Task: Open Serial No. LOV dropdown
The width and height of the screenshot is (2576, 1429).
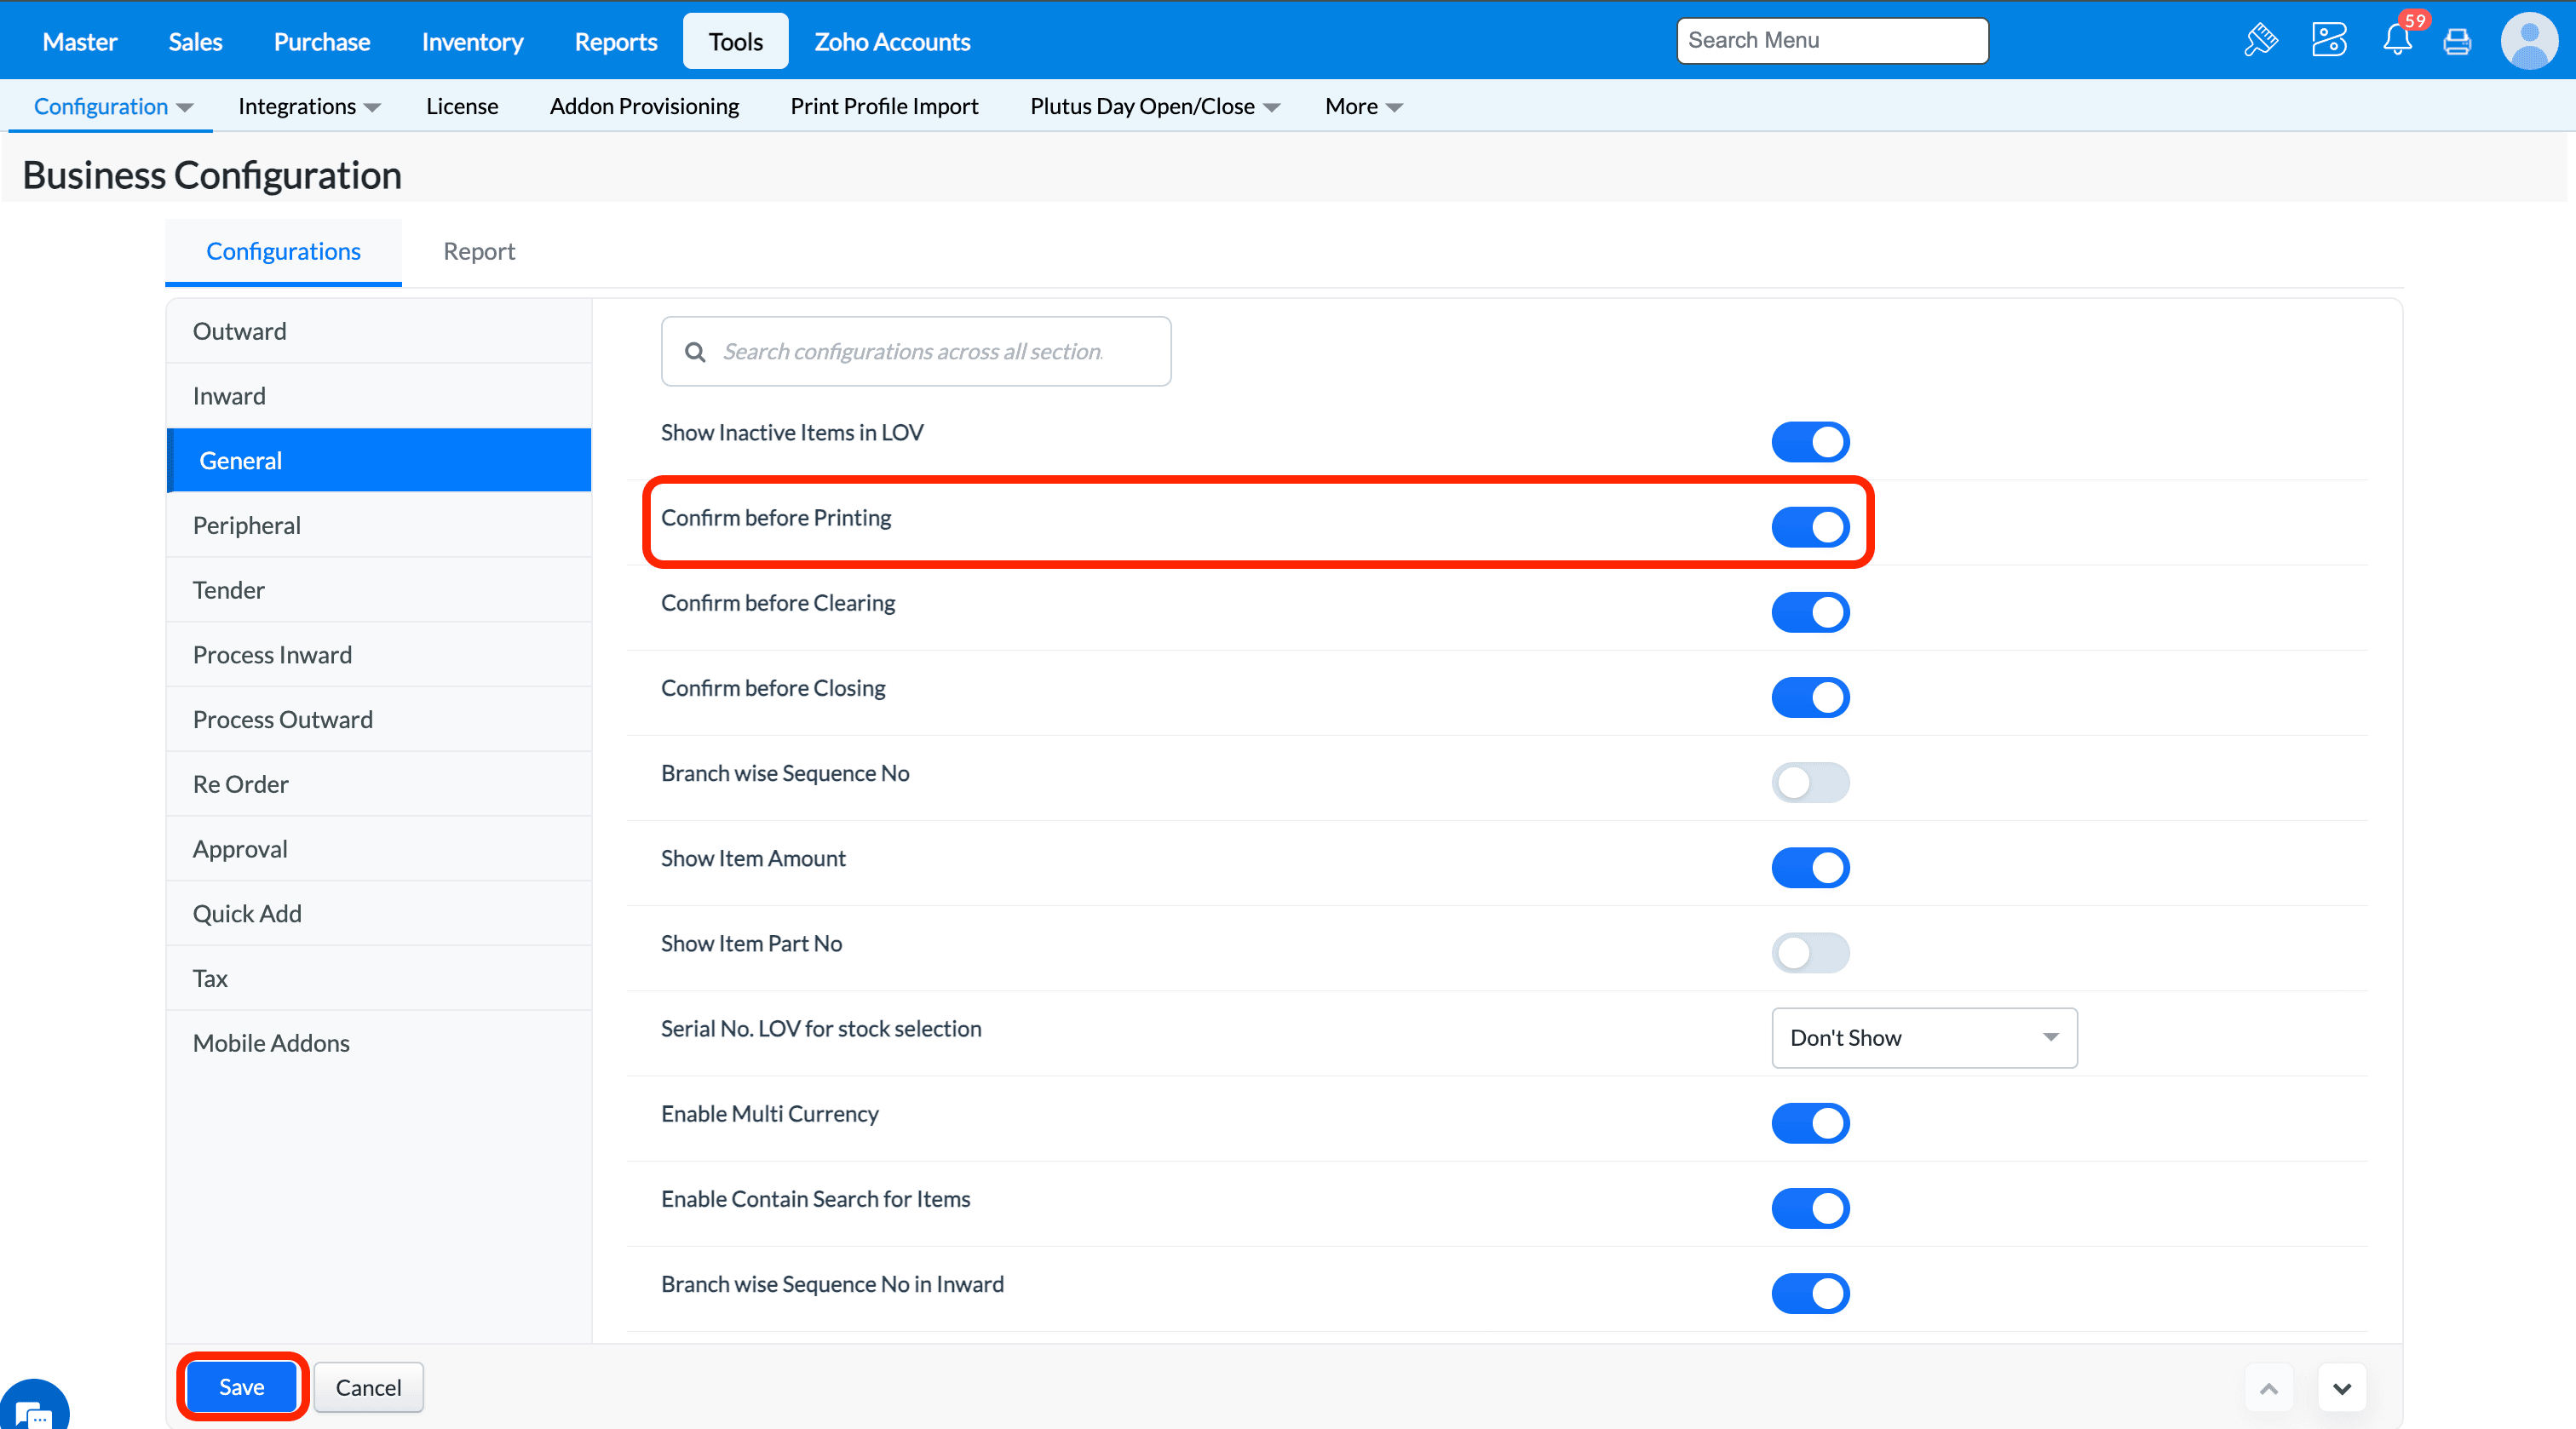Action: click(x=1923, y=1037)
